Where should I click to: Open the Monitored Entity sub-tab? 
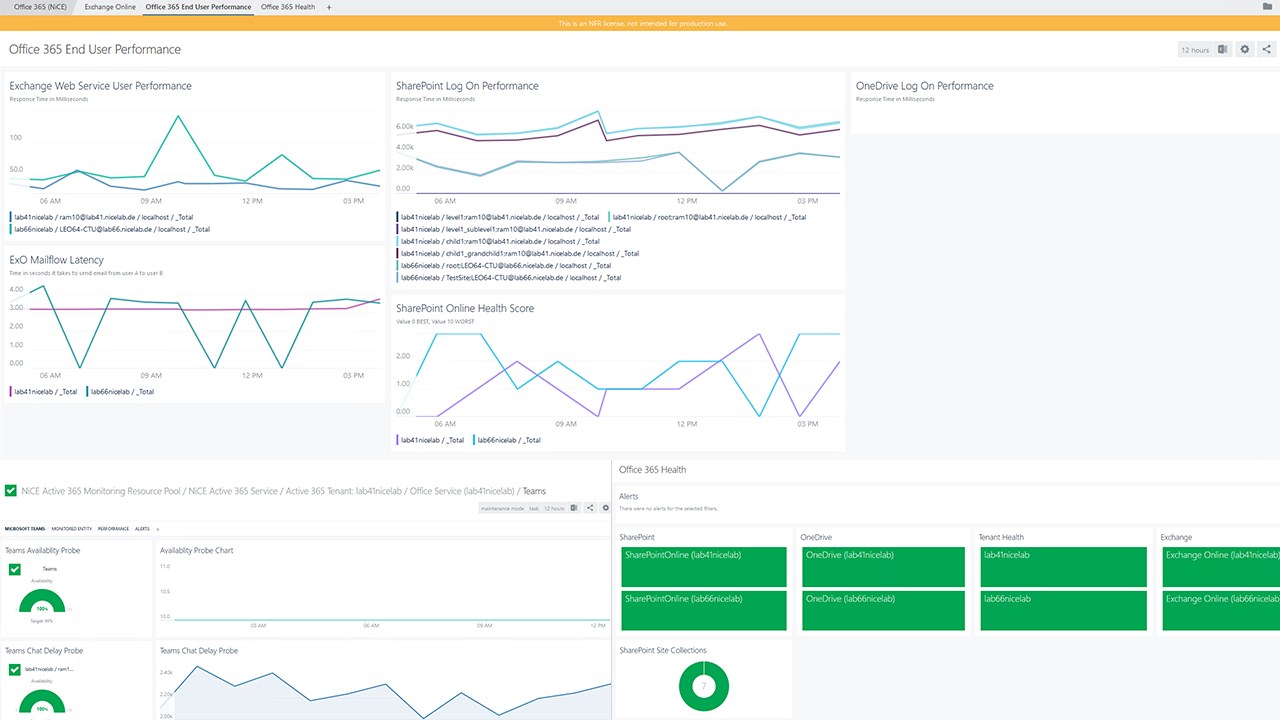[x=72, y=528]
